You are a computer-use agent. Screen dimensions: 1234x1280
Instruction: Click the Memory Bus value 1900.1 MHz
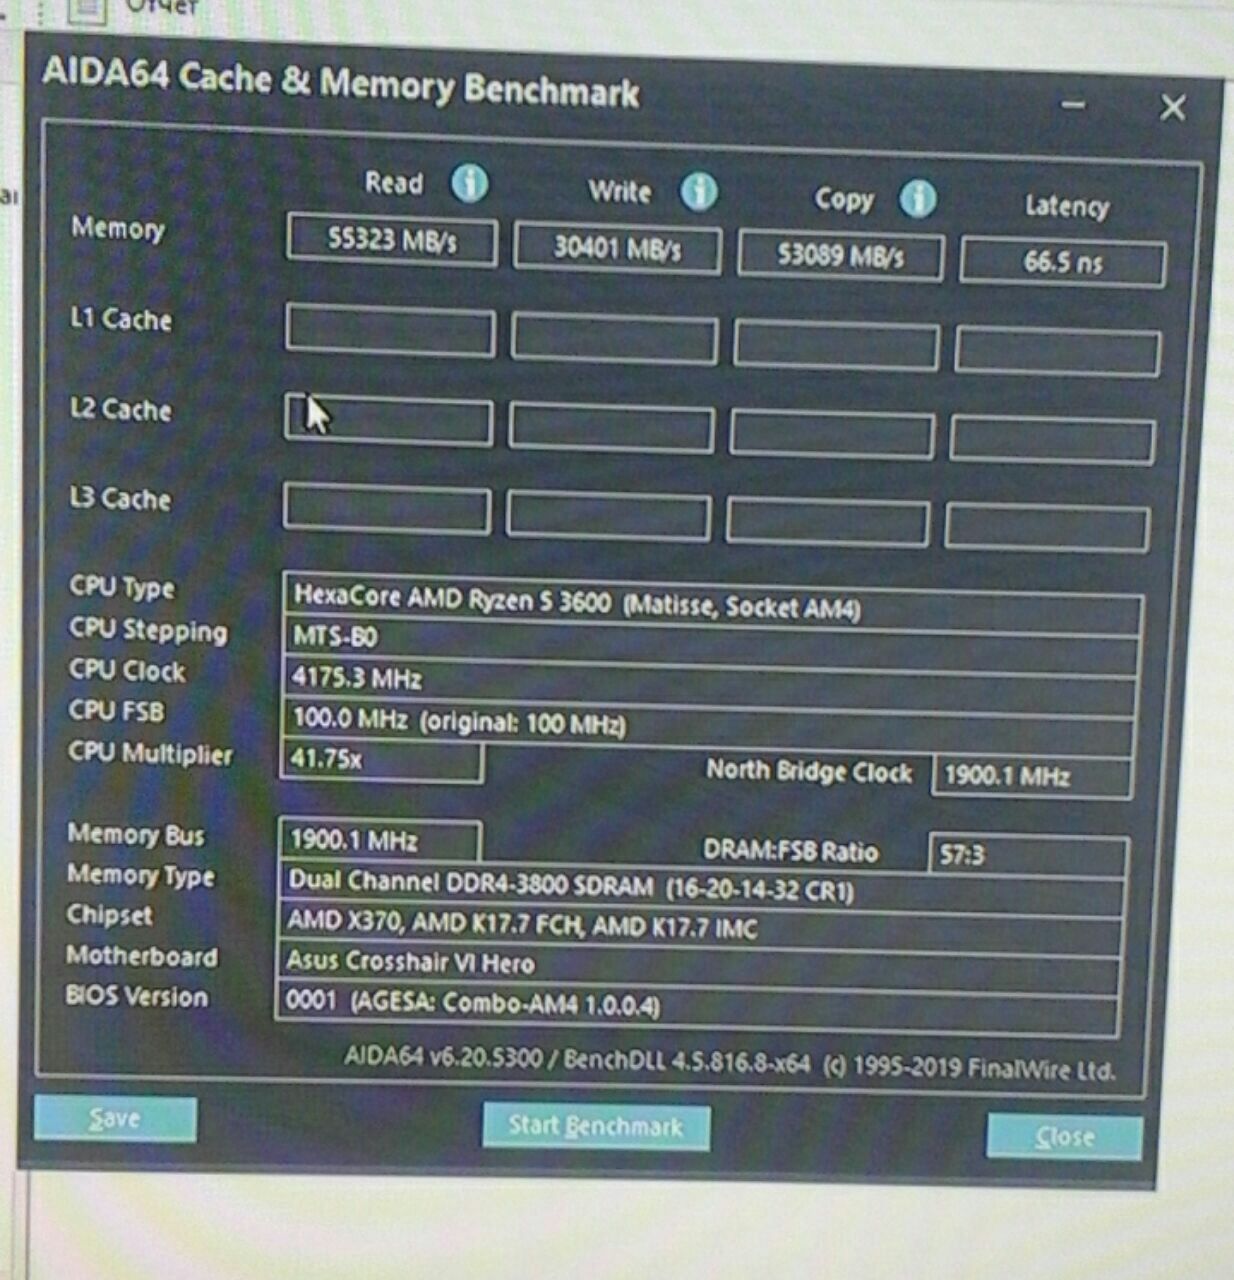pos(379,840)
